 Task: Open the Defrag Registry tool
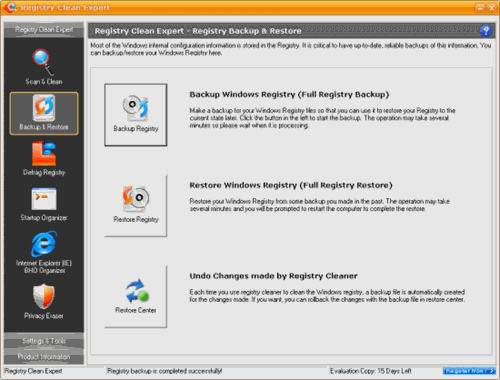tap(44, 158)
